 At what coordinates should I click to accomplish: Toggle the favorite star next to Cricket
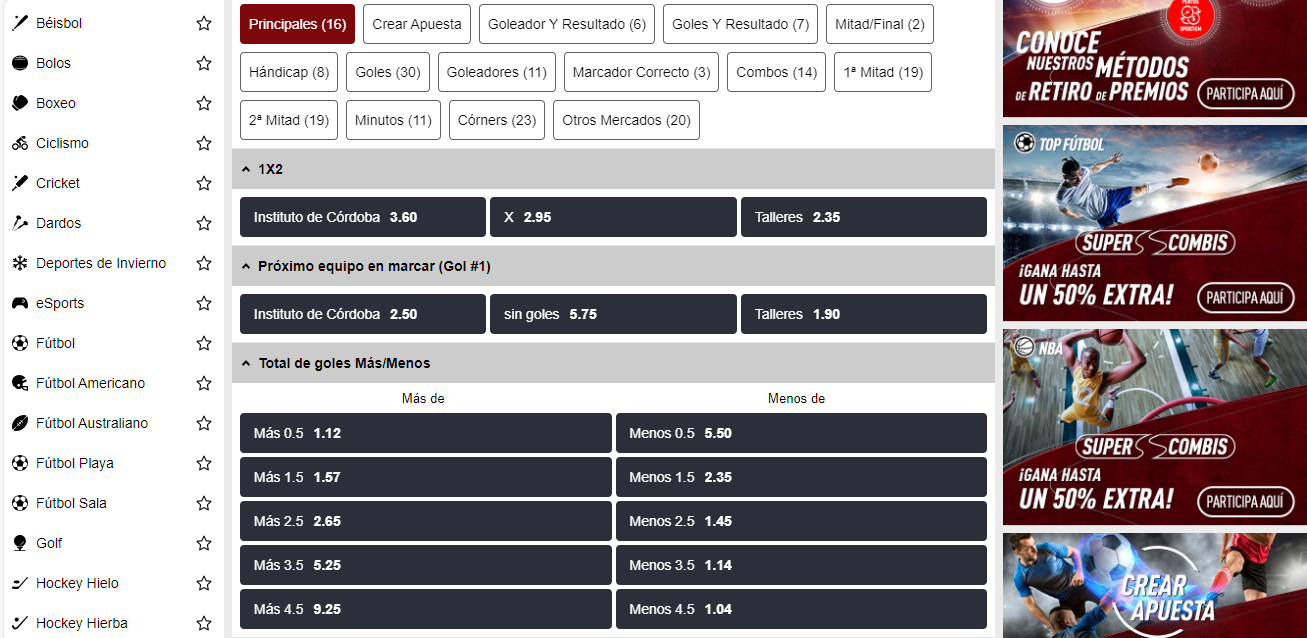coord(203,183)
